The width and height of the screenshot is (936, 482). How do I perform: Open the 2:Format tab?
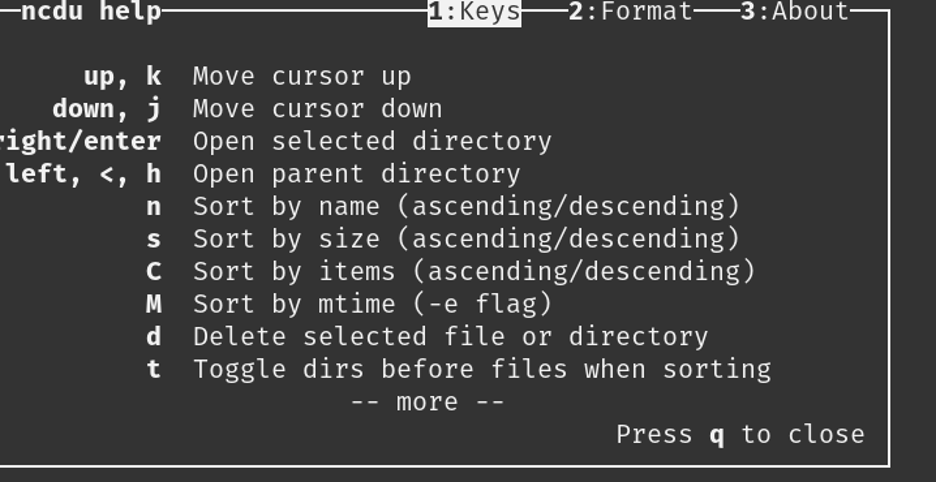630,12
